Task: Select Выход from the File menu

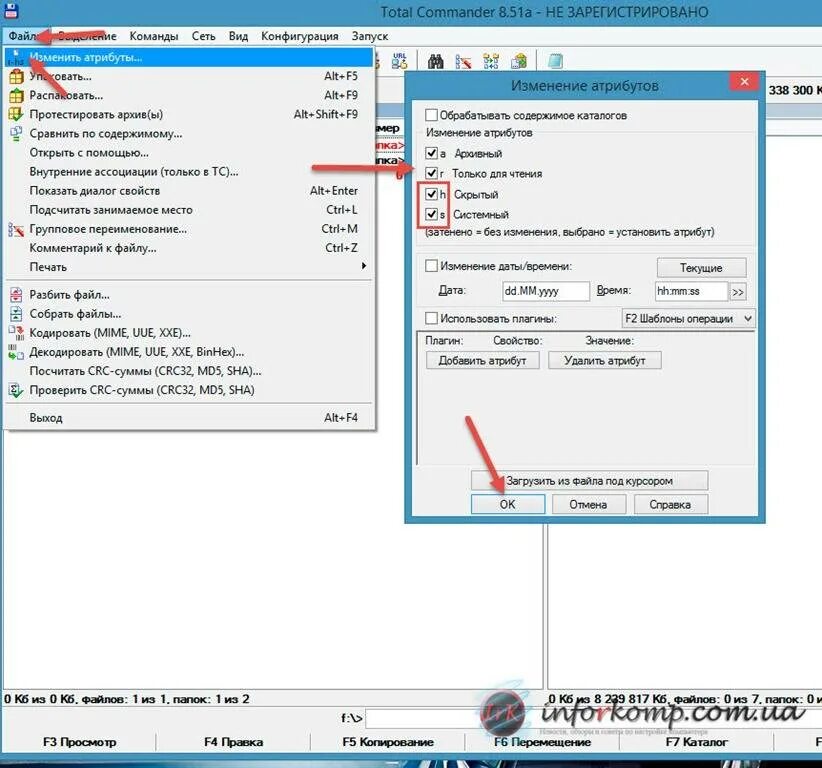Action: tap(189, 418)
